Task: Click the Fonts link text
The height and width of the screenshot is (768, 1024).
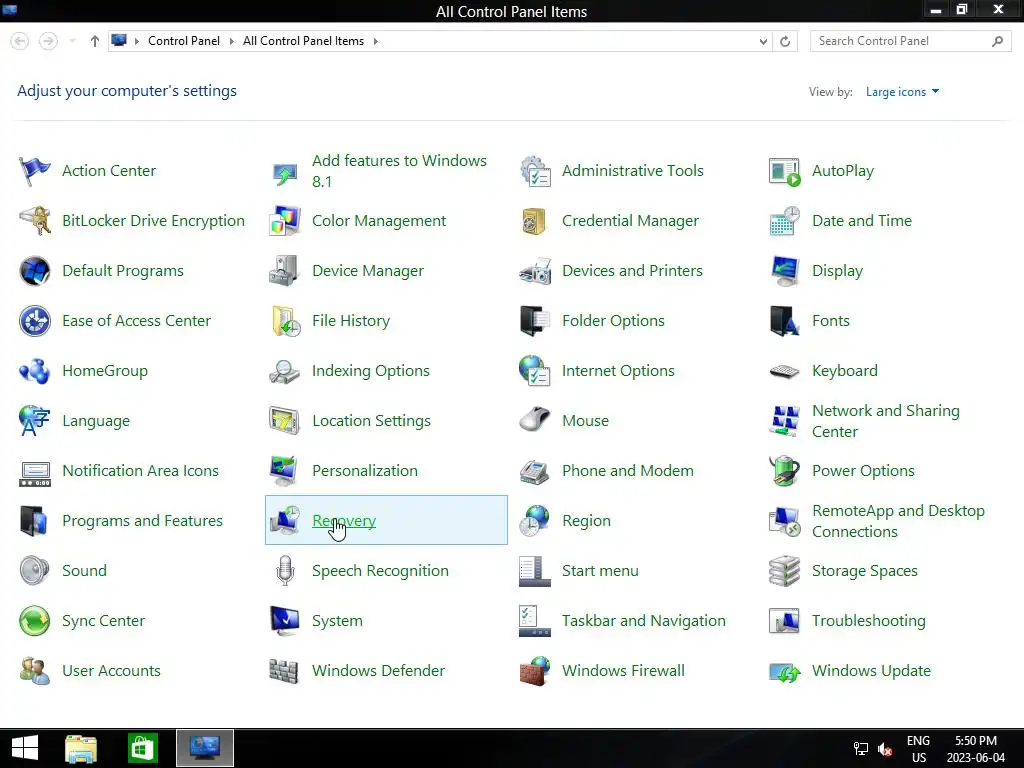Action: pyautogui.click(x=831, y=321)
